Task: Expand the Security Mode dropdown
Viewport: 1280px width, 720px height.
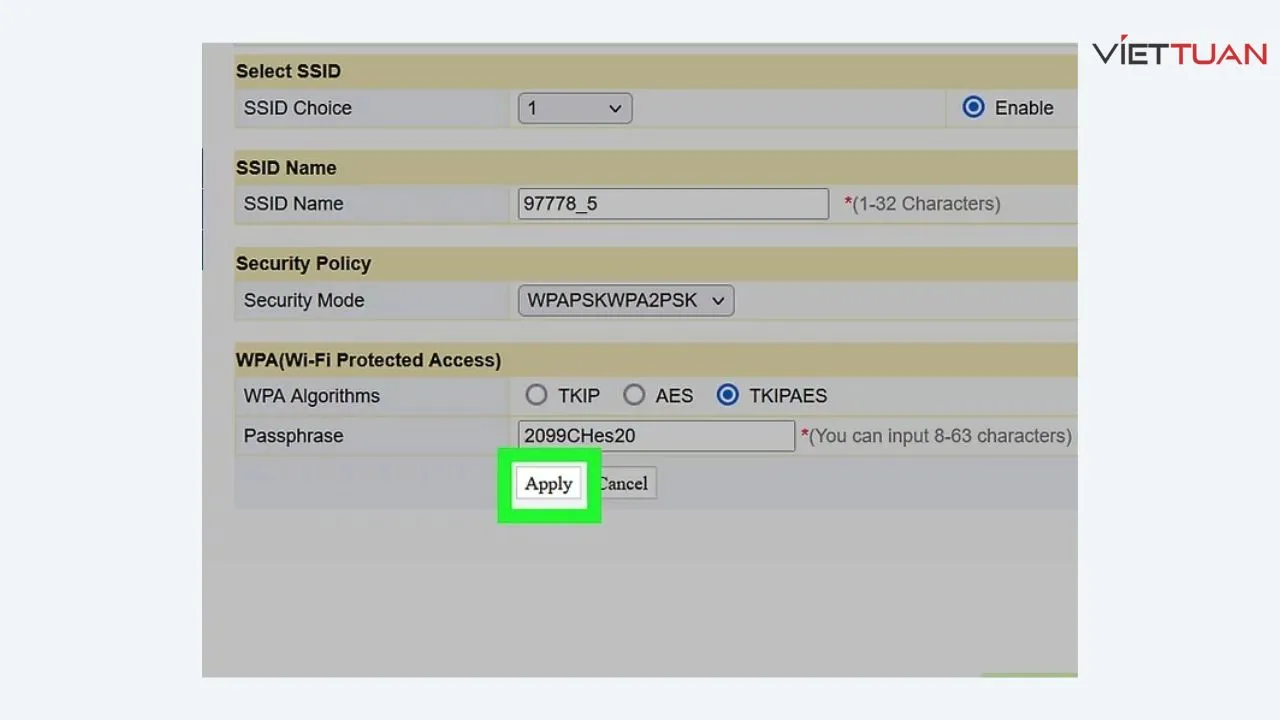Action: [x=625, y=300]
